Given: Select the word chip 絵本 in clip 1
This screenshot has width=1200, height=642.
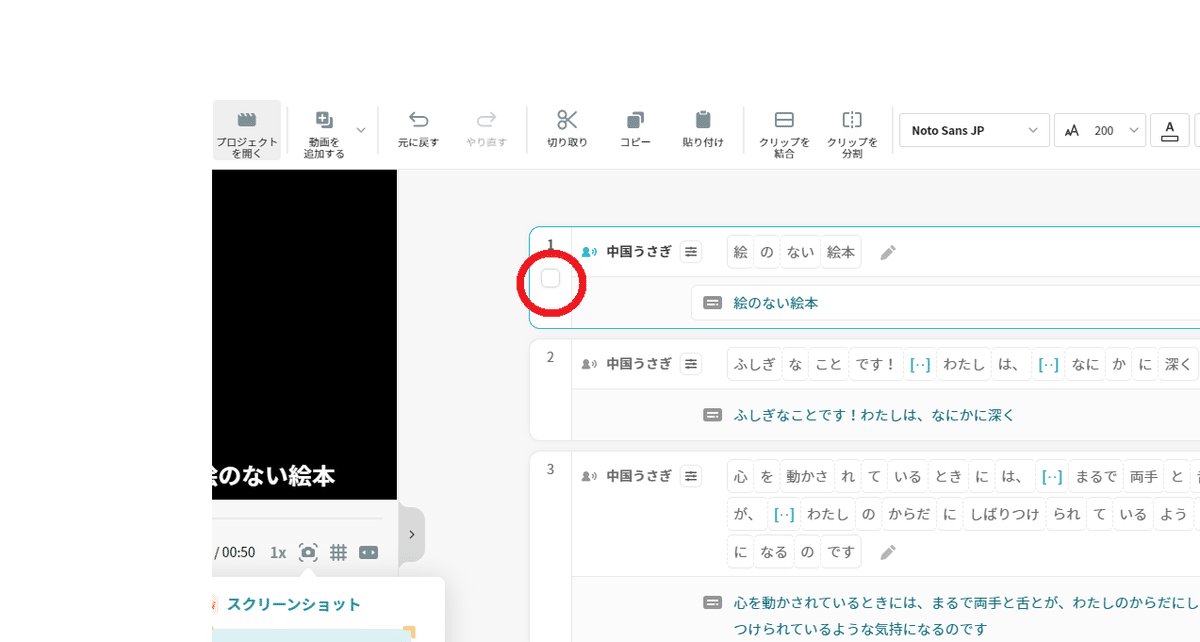Looking at the screenshot, I should click(x=841, y=252).
